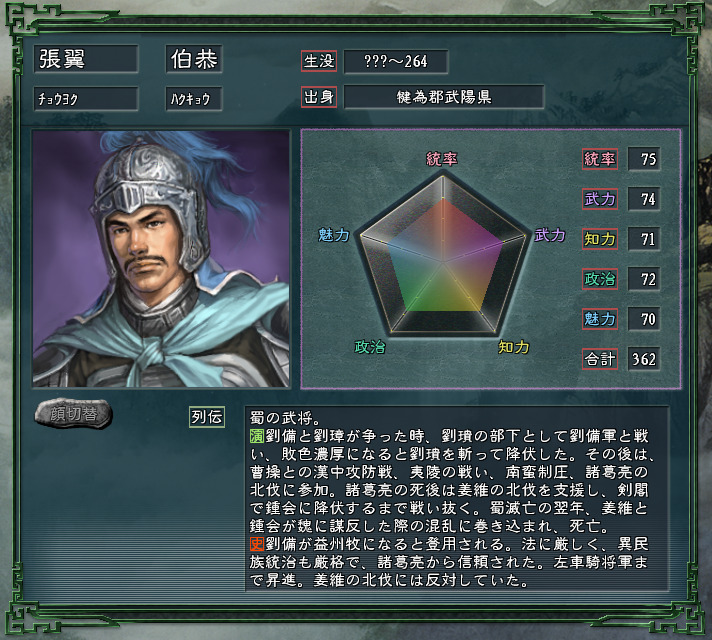
Task: Select the 政治 politics stat label
Action: click(600, 279)
